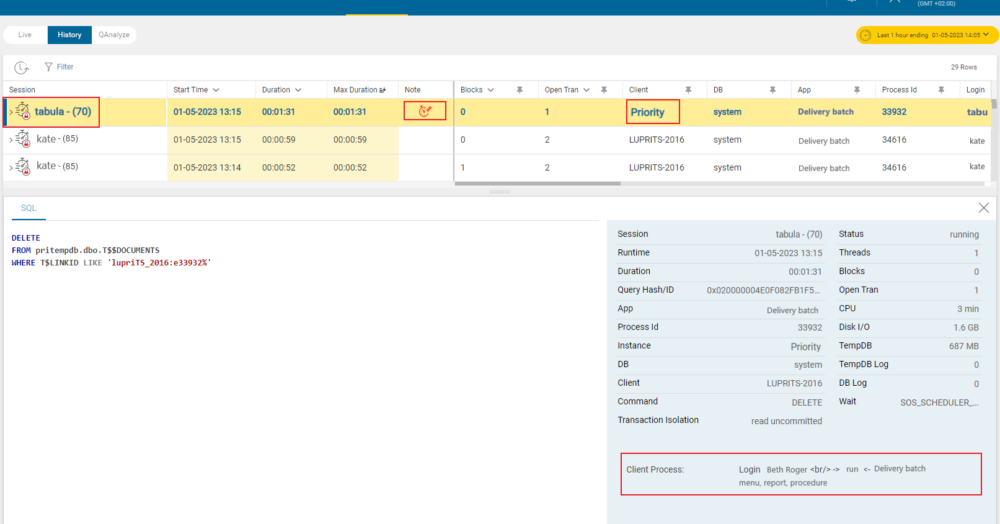
Task: Click Process Id 33932 in top row
Action: 893,112
